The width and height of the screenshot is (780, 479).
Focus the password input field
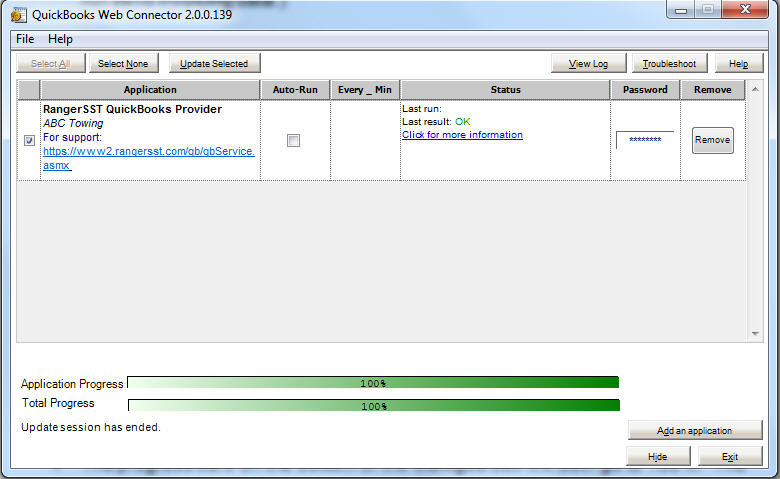coord(644,140)
